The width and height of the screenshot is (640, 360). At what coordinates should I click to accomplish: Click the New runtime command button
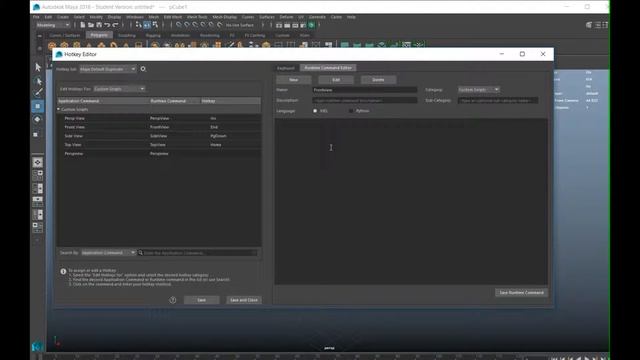pyautogui.click(x=293, y=80)
